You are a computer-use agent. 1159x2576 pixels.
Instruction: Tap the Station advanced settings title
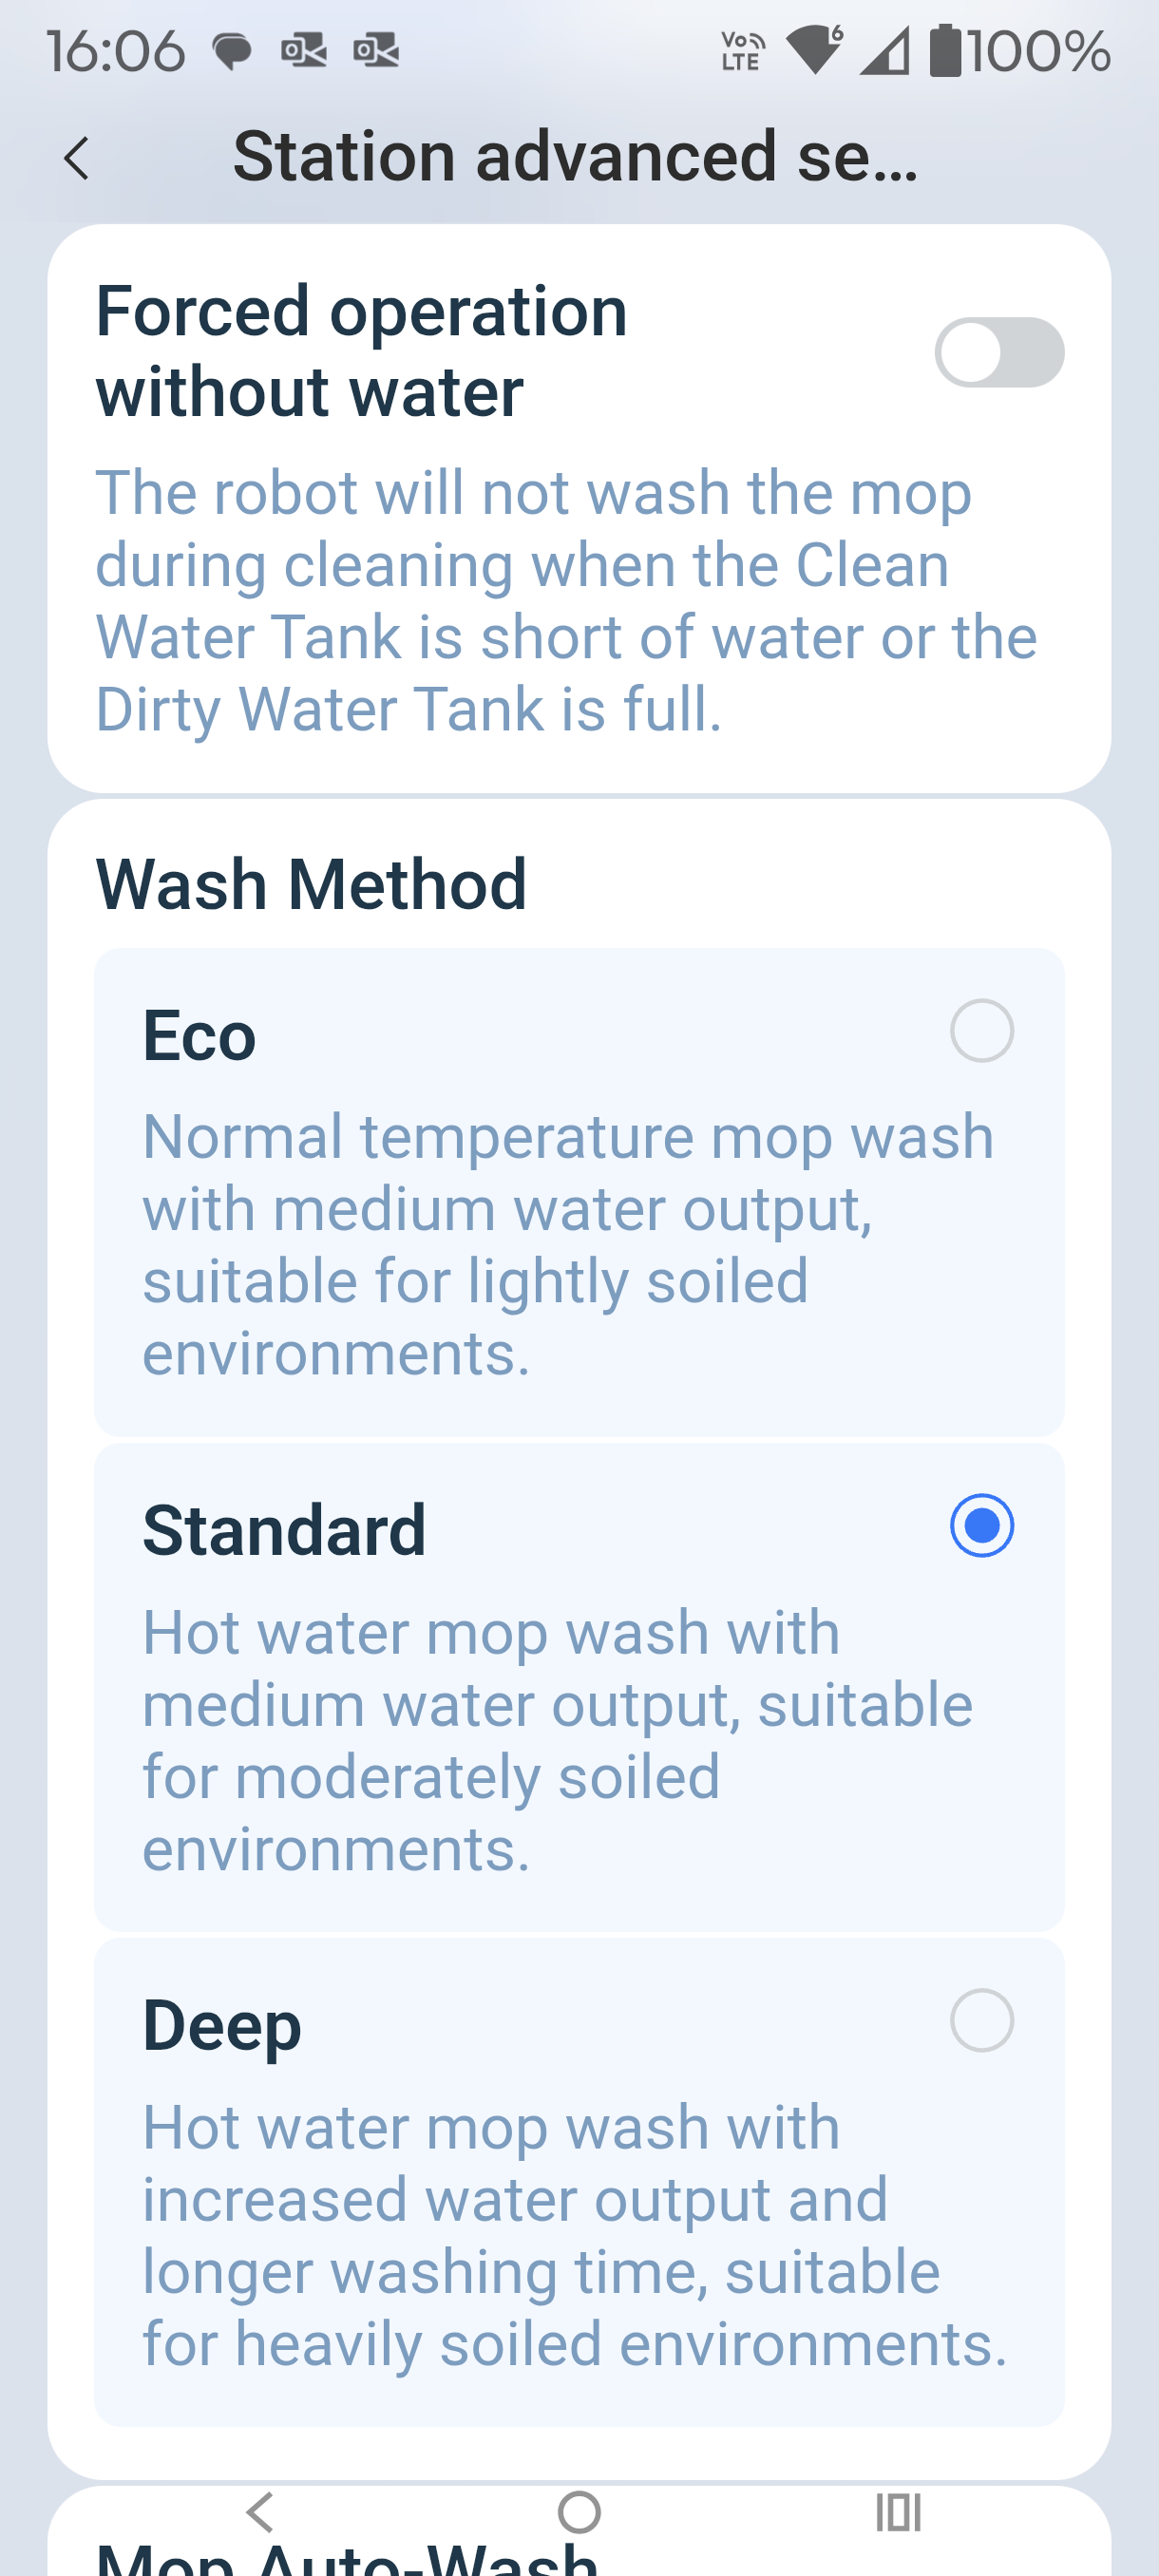(575, 157)
